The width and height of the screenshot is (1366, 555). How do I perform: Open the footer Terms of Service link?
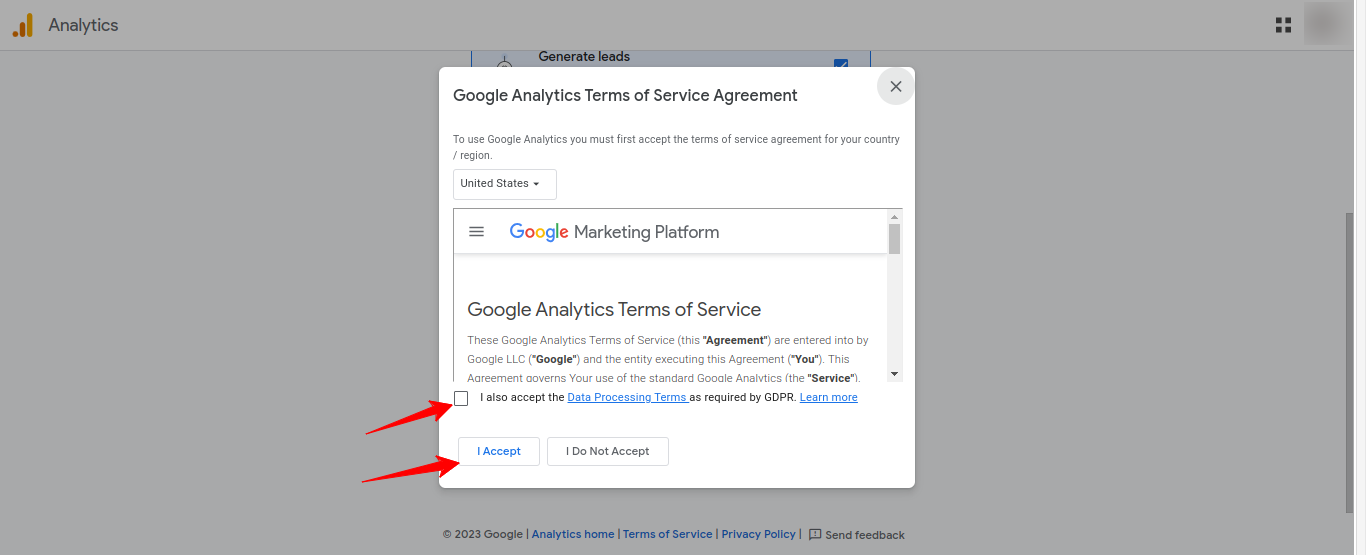667,535
